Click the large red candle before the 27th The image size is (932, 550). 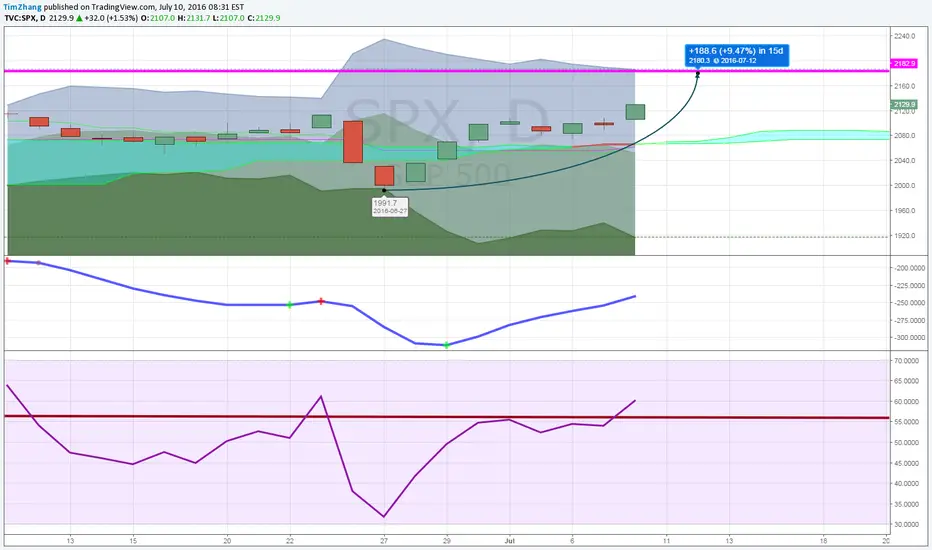pyautogui.click(x=353, y=142)
